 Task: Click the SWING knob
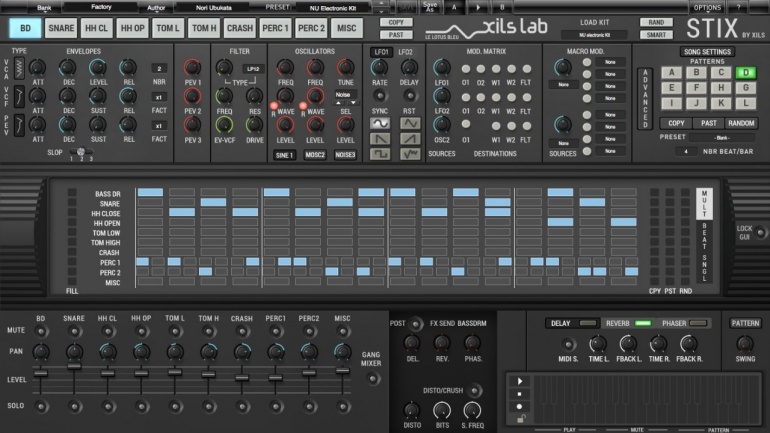[x=744, y=344]
